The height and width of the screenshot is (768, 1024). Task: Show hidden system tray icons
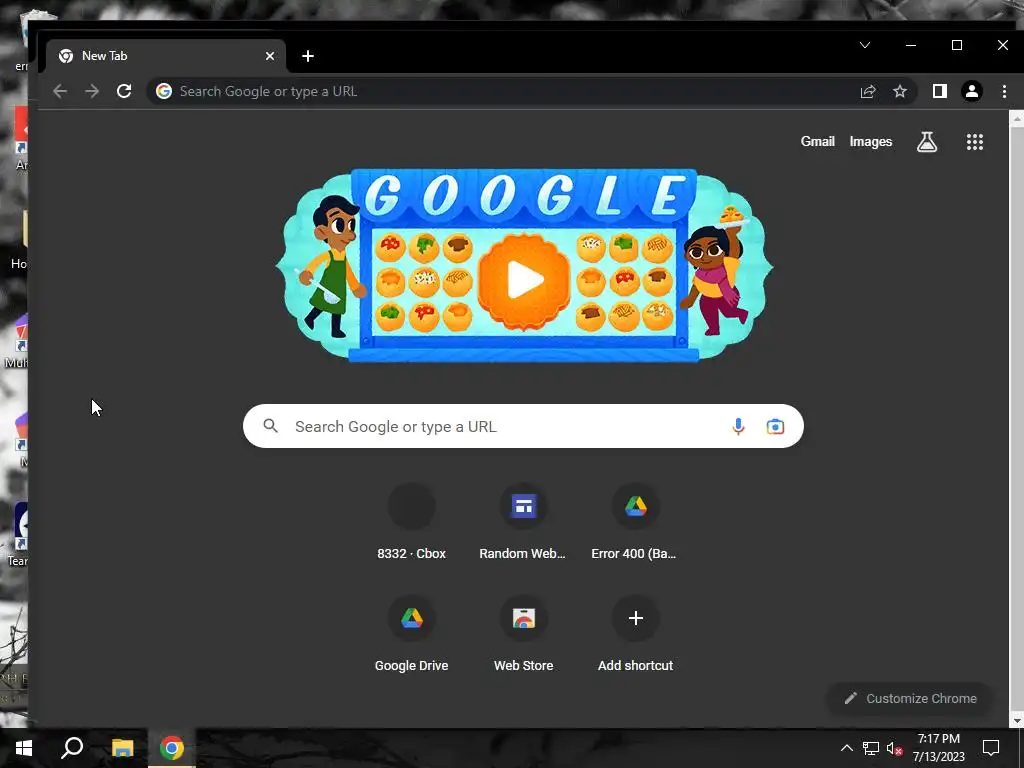(846, 748)
